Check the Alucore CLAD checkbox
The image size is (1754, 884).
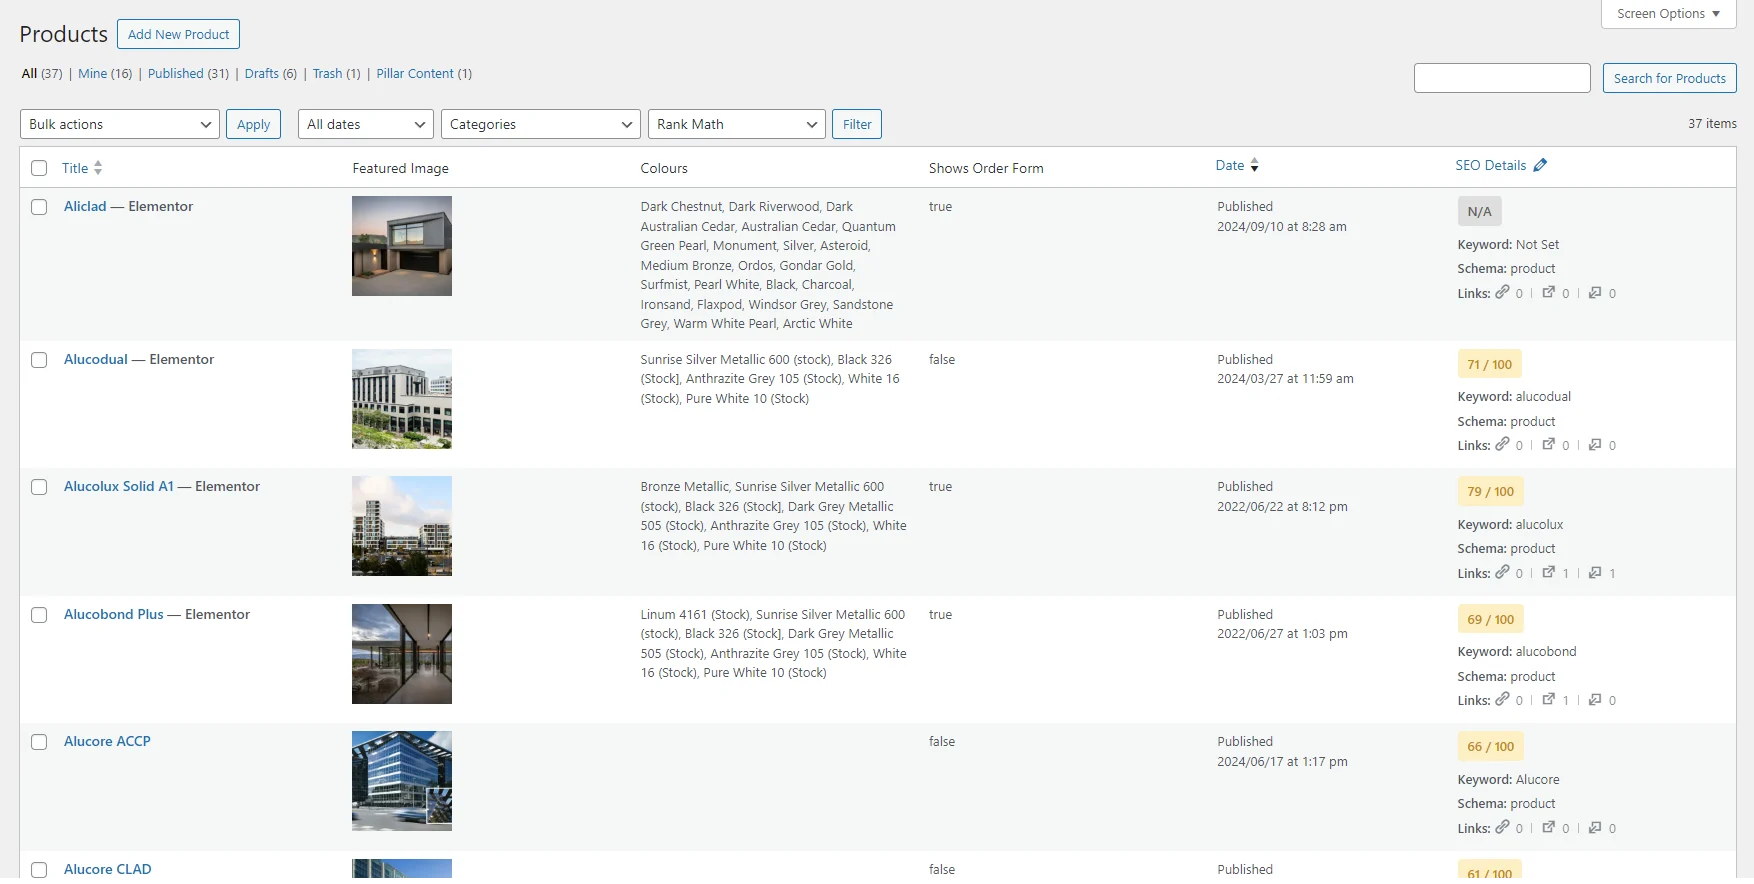point(39,870)
